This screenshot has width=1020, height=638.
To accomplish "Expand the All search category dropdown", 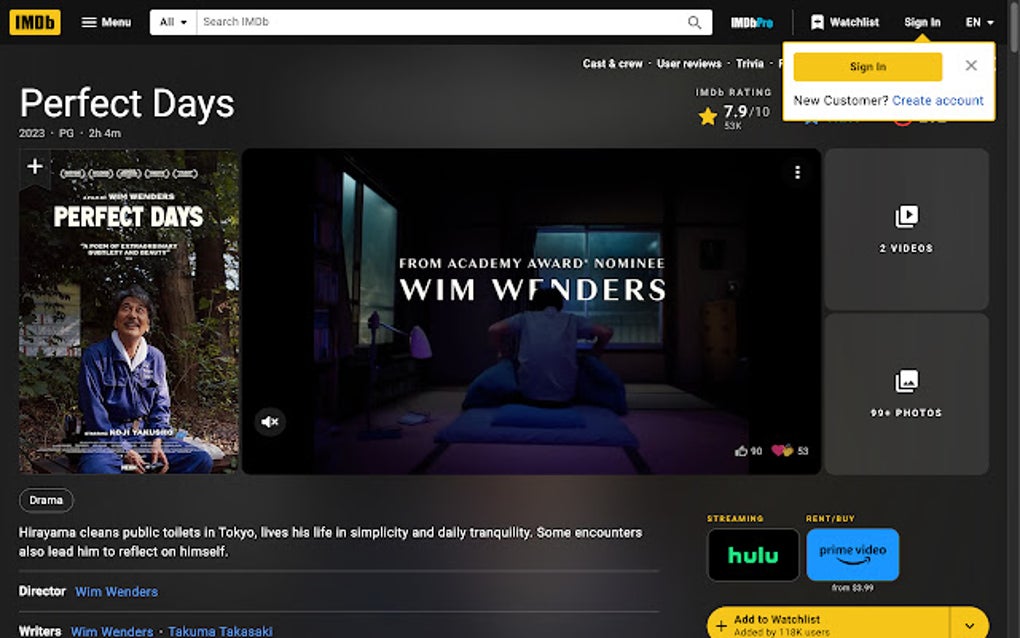I will point(173,22).
